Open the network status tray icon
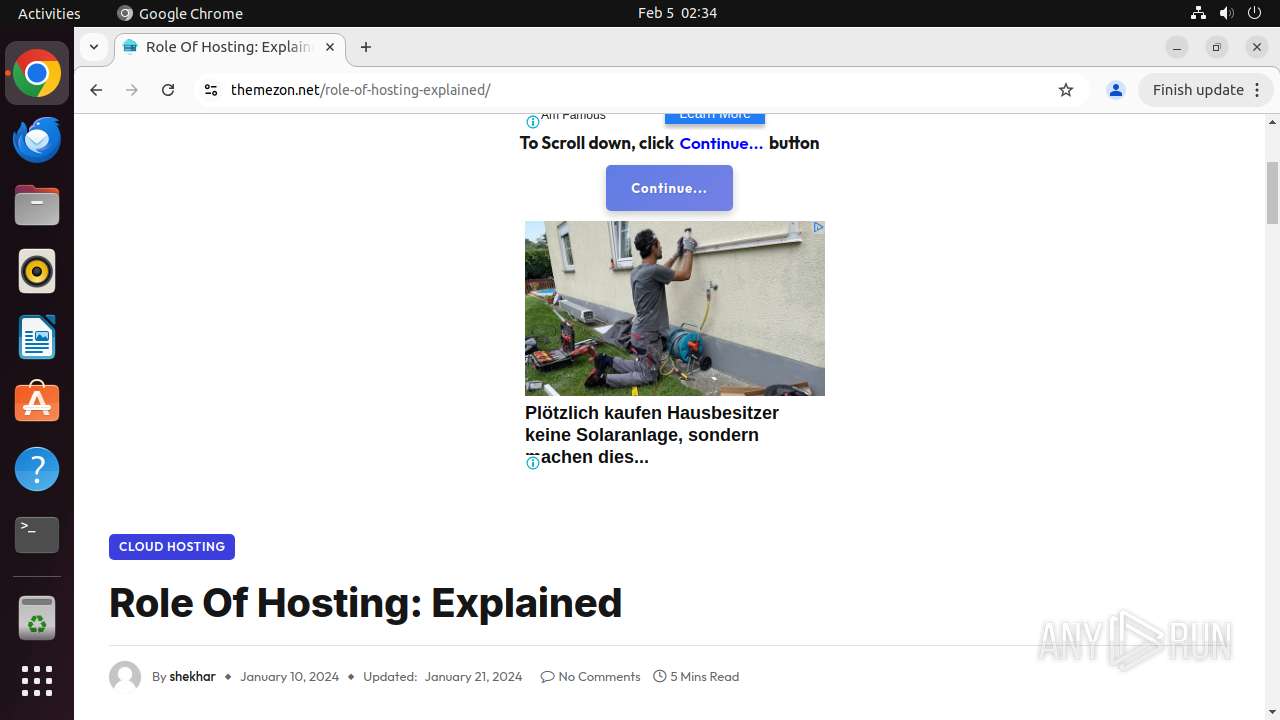The image size is (1280, 720). coord(1198,13)
